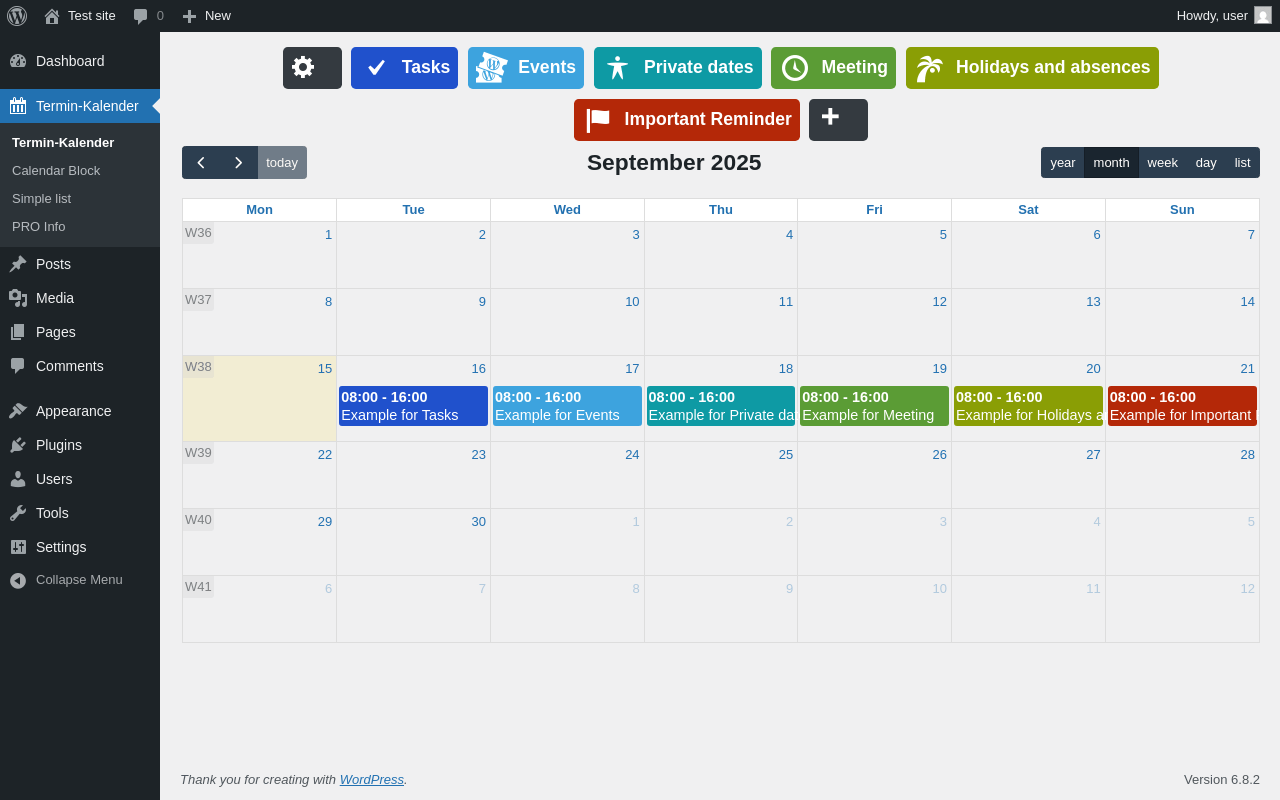1280x800 pixels.
Task: Collapse the admin sidebar menu
Action: tap(80, 580)
